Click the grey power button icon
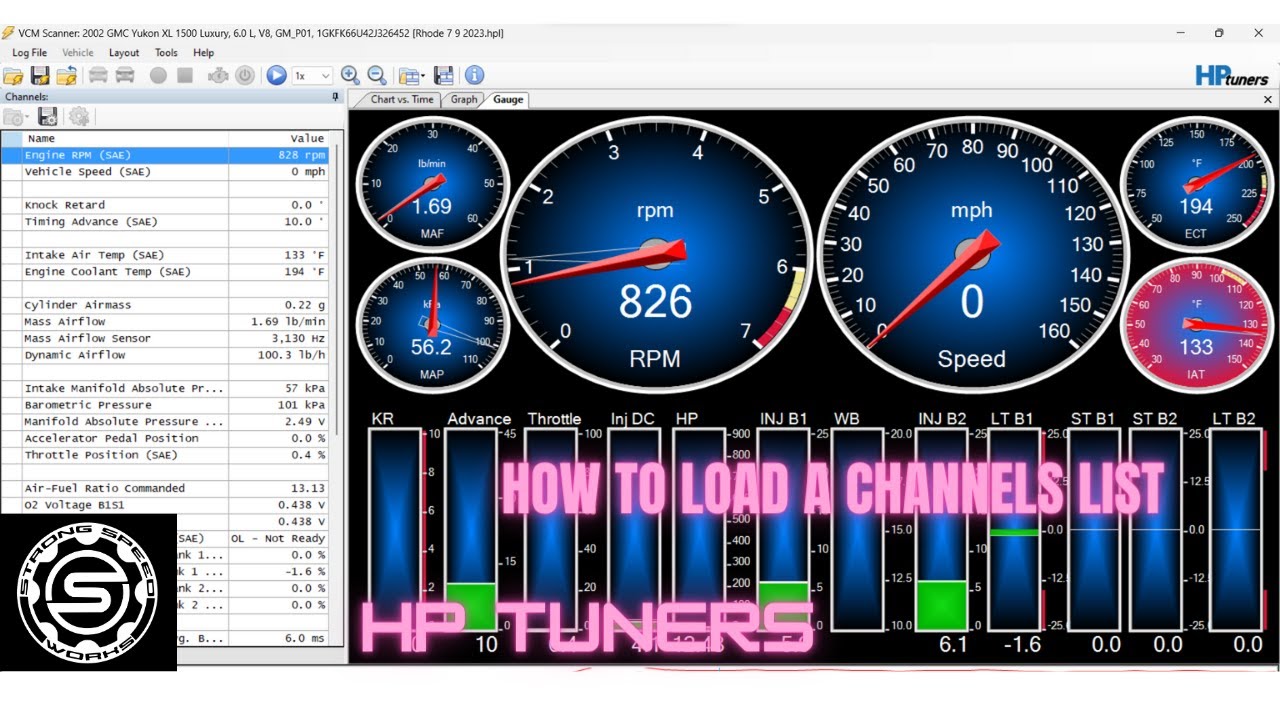1280x720 pixels. point(245,75)
